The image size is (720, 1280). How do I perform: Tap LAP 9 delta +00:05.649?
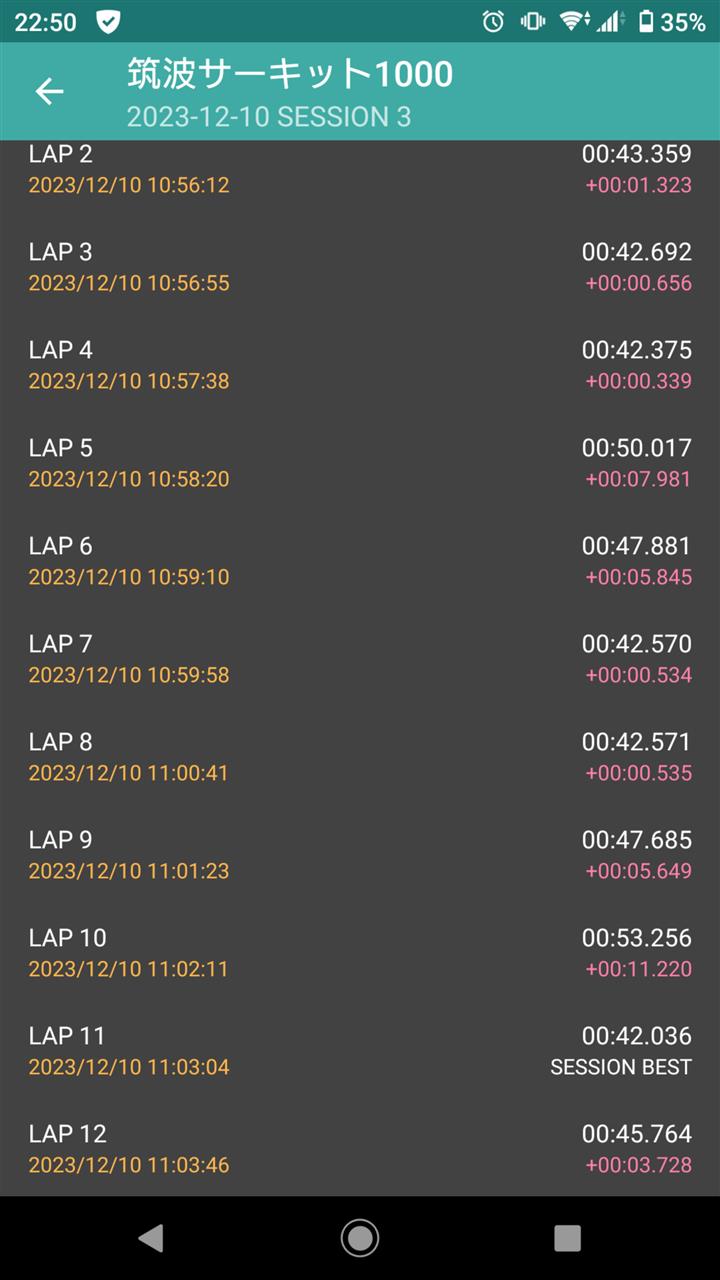tap(639, 871)
